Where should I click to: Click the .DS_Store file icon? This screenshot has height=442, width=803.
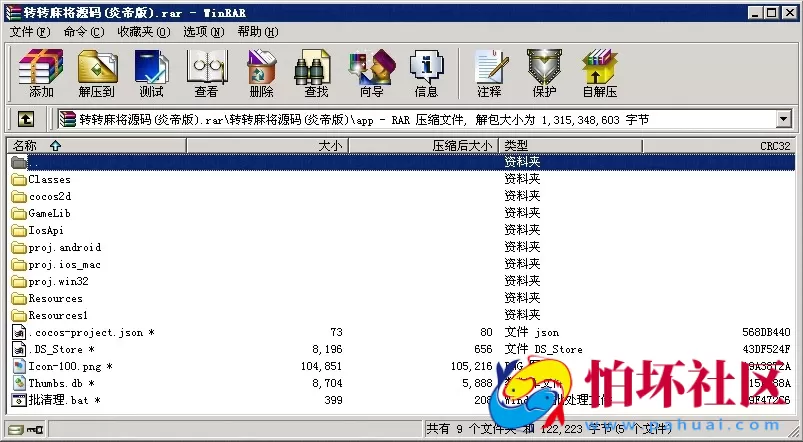19,349
